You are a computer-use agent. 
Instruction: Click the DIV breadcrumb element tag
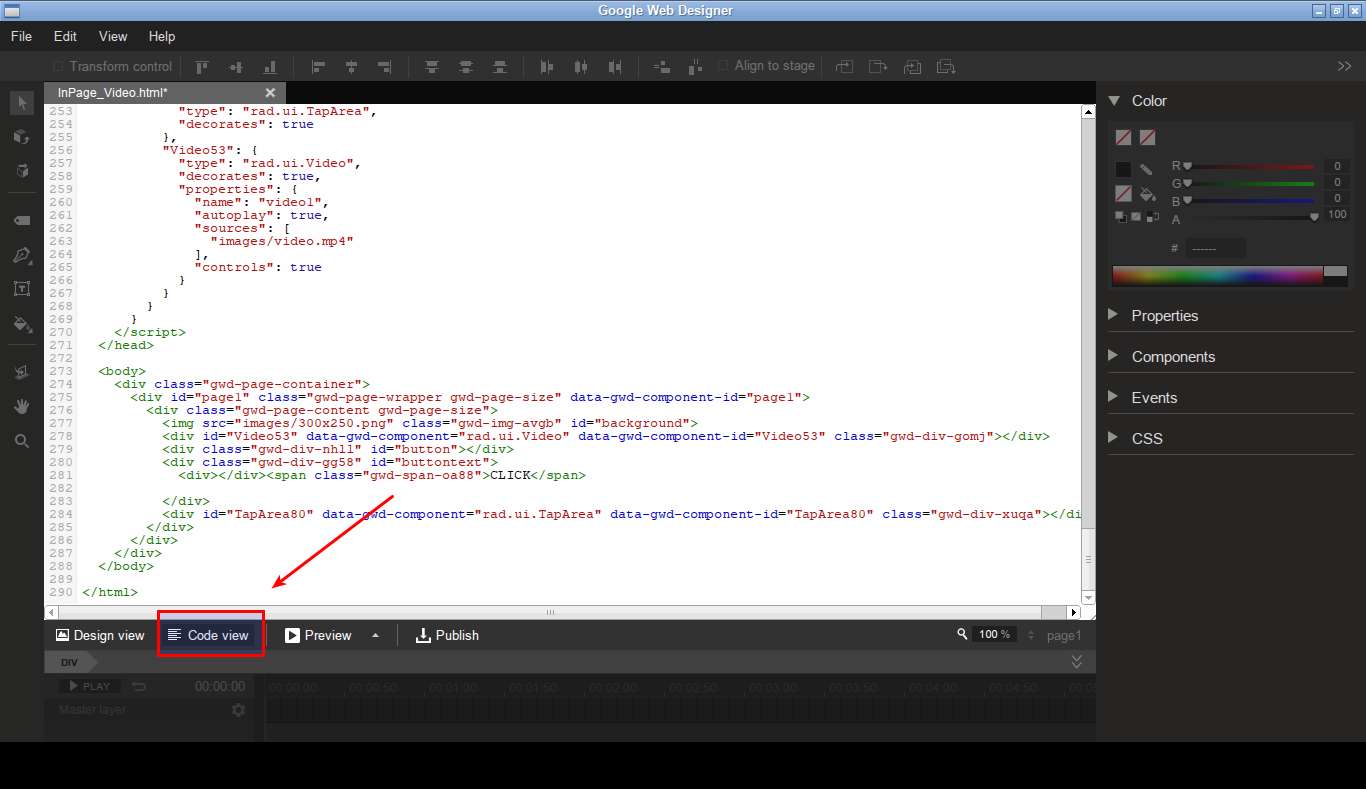tap(69, 663)
